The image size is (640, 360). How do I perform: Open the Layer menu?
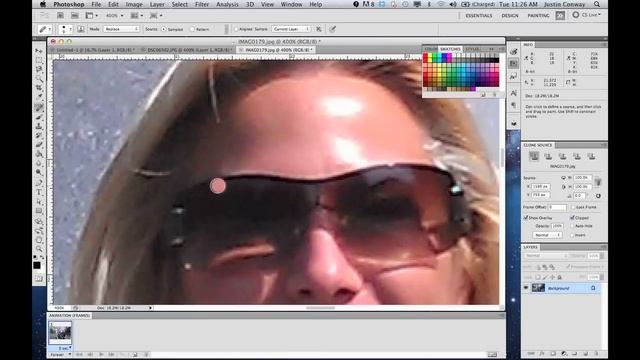tap(157, 4)
